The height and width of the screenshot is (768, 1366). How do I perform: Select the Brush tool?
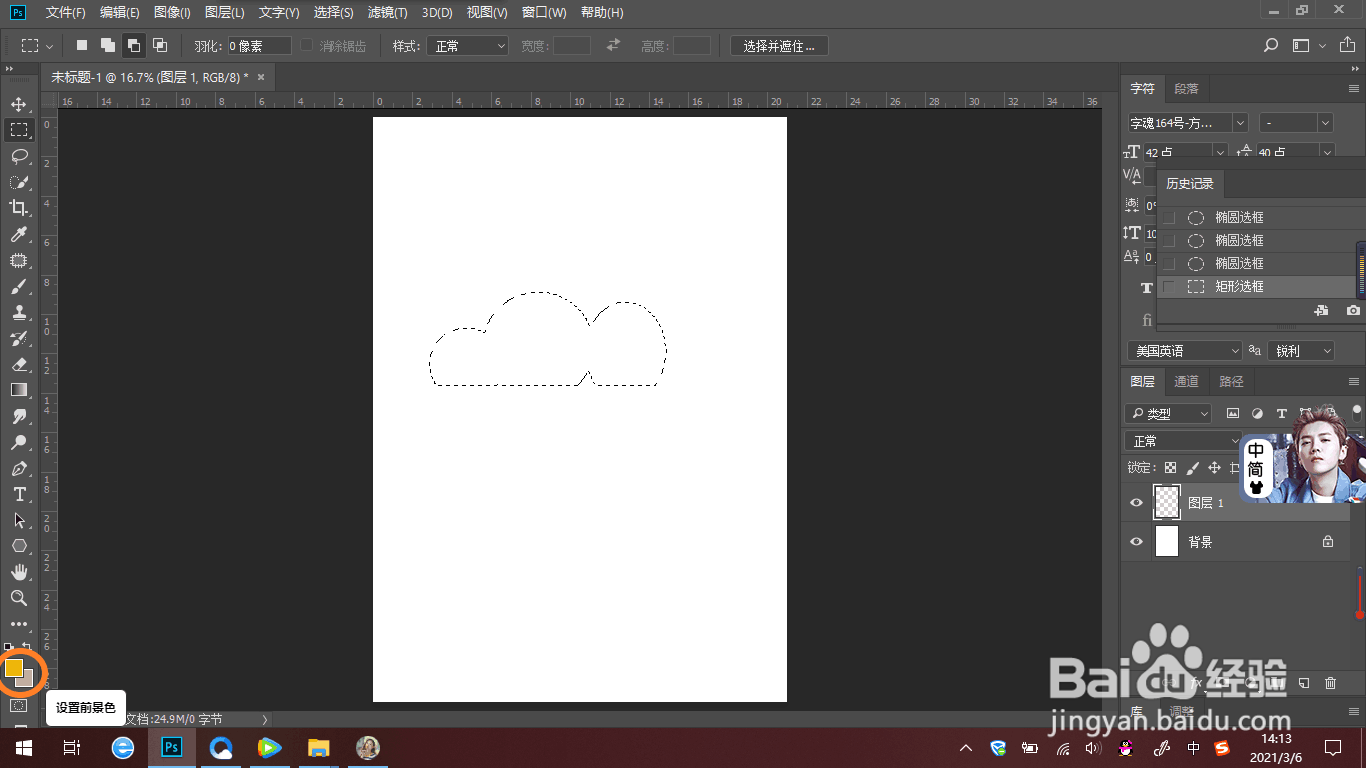(x=19, y=286)
